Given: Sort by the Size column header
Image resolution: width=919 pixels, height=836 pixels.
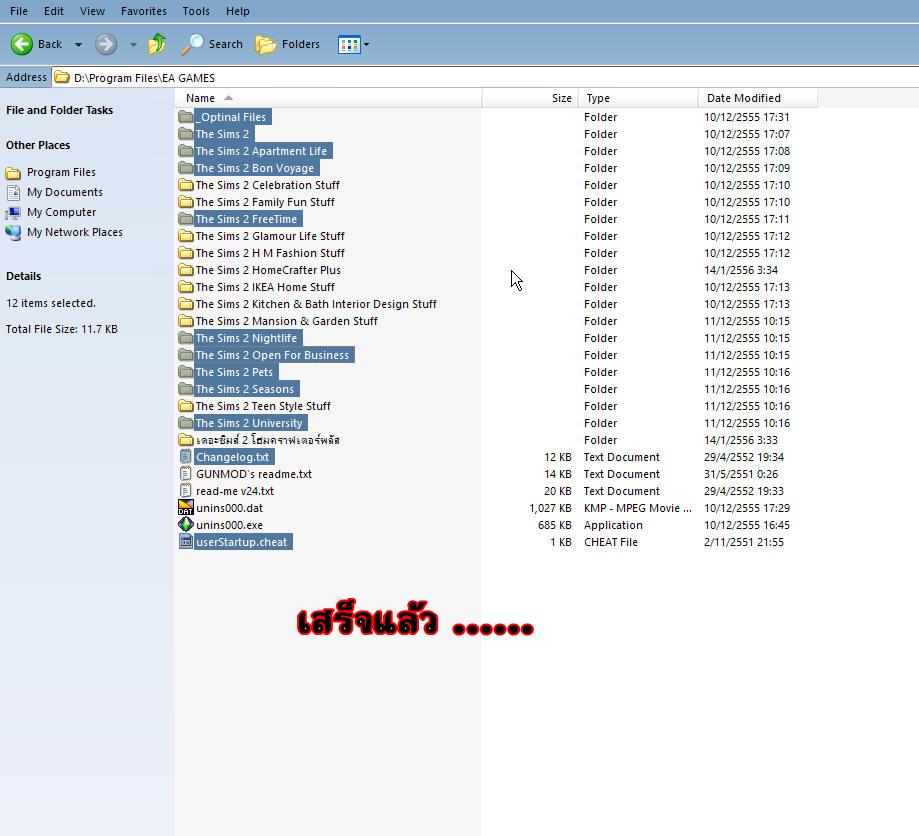Looking at the screenshot, I should point(530,98).
